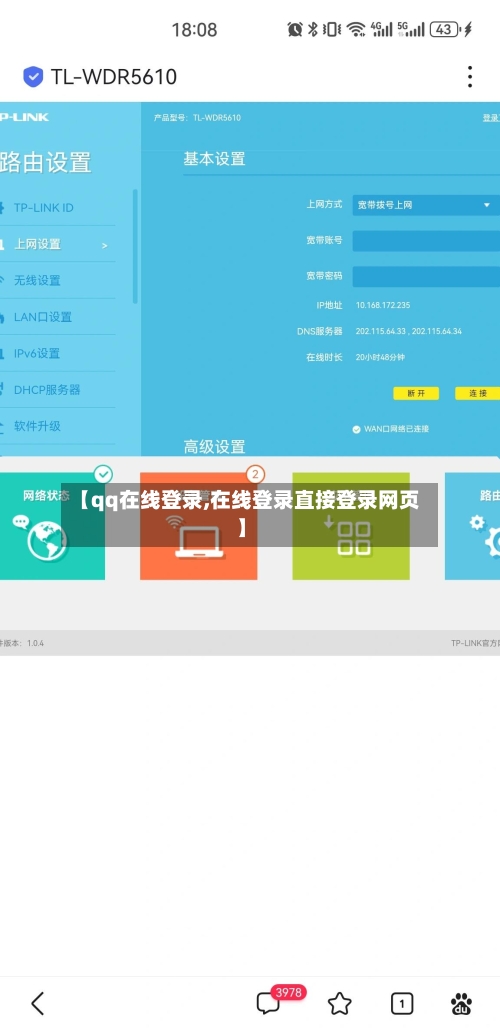Click the 高级设置 heading

click(x=214, y=447)
